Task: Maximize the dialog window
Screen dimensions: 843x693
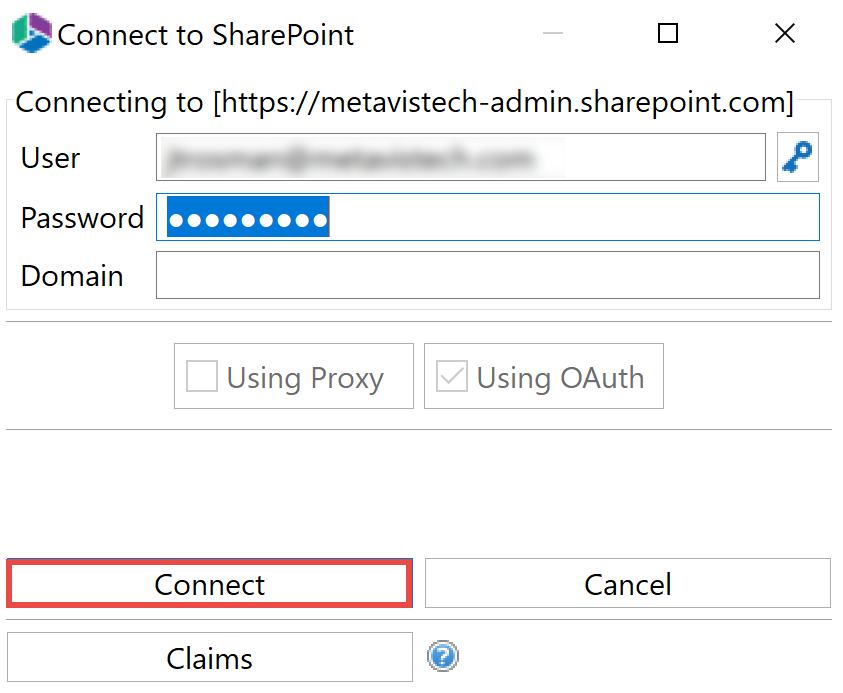Action: click(x=668, y=33)
